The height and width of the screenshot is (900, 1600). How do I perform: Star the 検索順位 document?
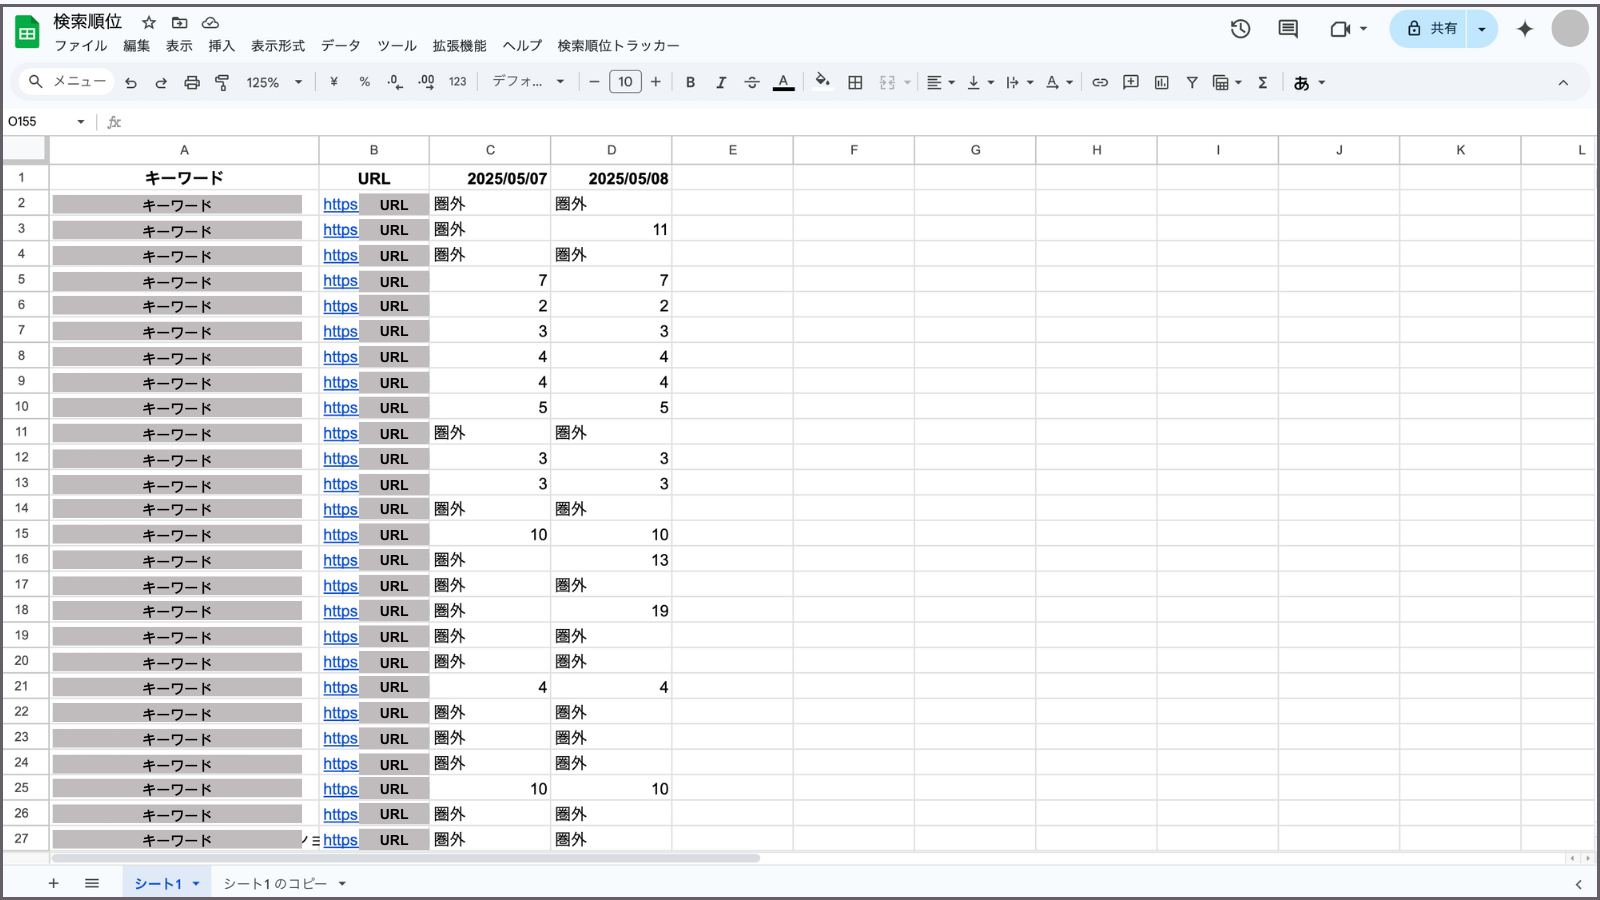click(149, 22)
